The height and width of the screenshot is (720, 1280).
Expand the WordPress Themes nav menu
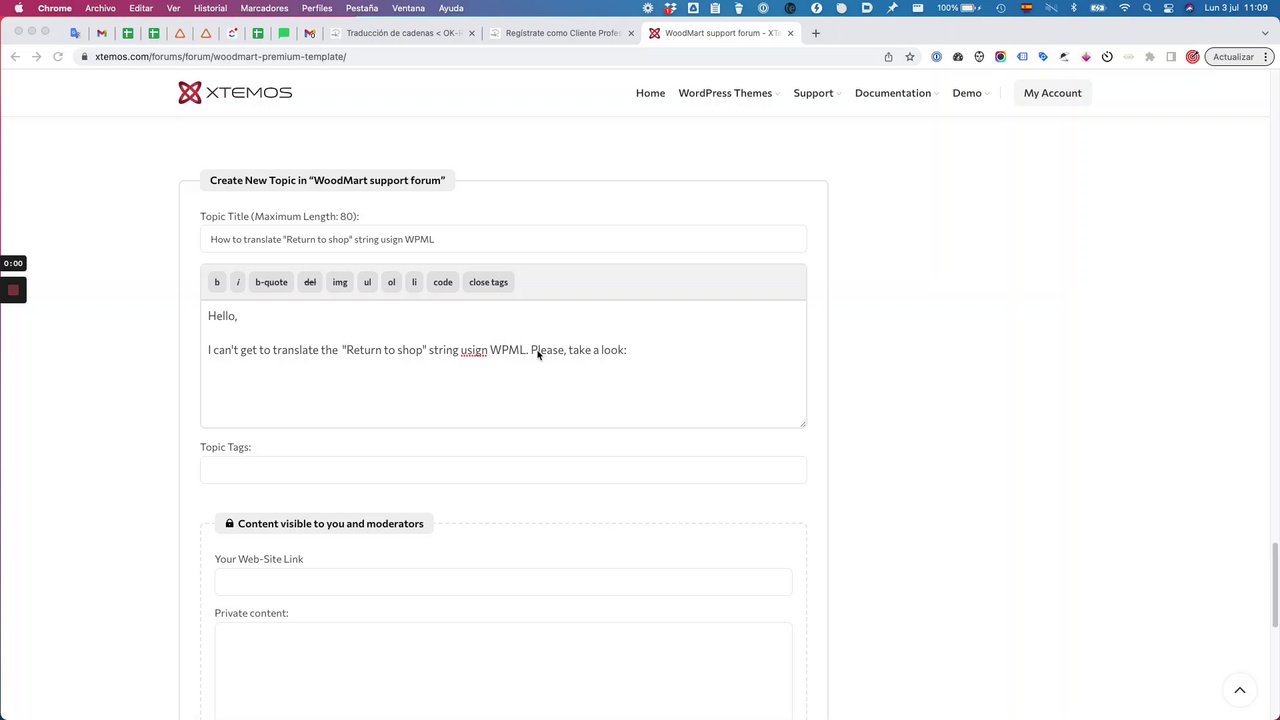[x=729, y=93]
